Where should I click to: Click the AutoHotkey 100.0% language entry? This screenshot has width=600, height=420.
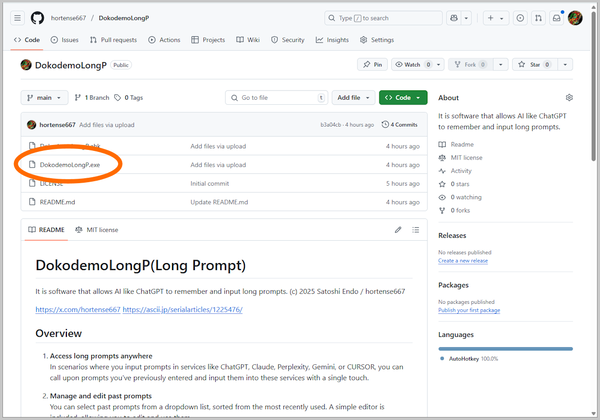(x=469, y=359)
